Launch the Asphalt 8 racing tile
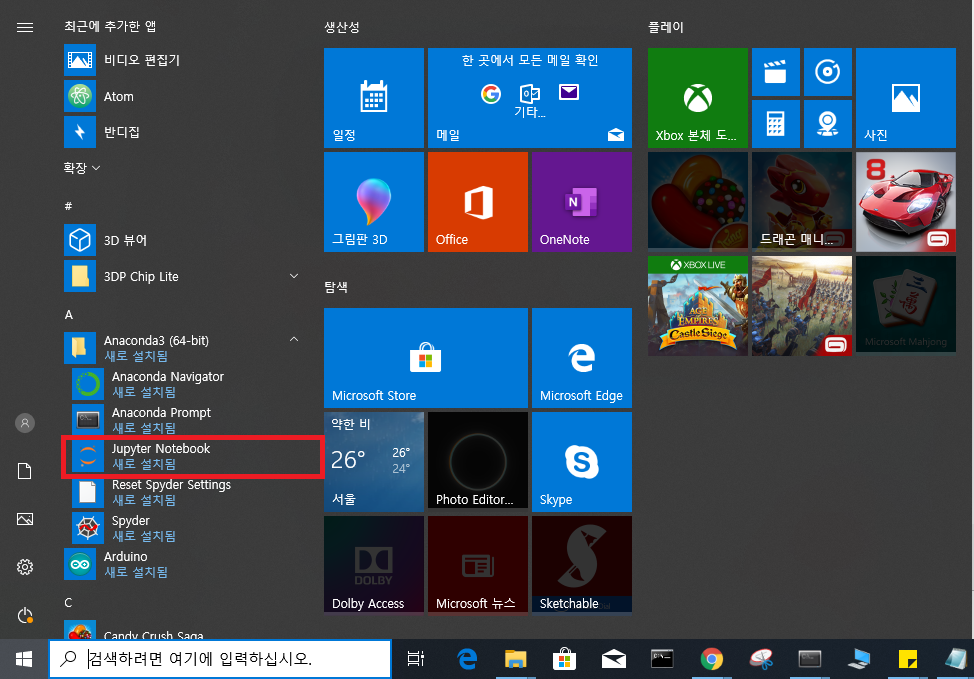Image resolution: width=974 pixels, height=679 pixels. tap(906, 202)
